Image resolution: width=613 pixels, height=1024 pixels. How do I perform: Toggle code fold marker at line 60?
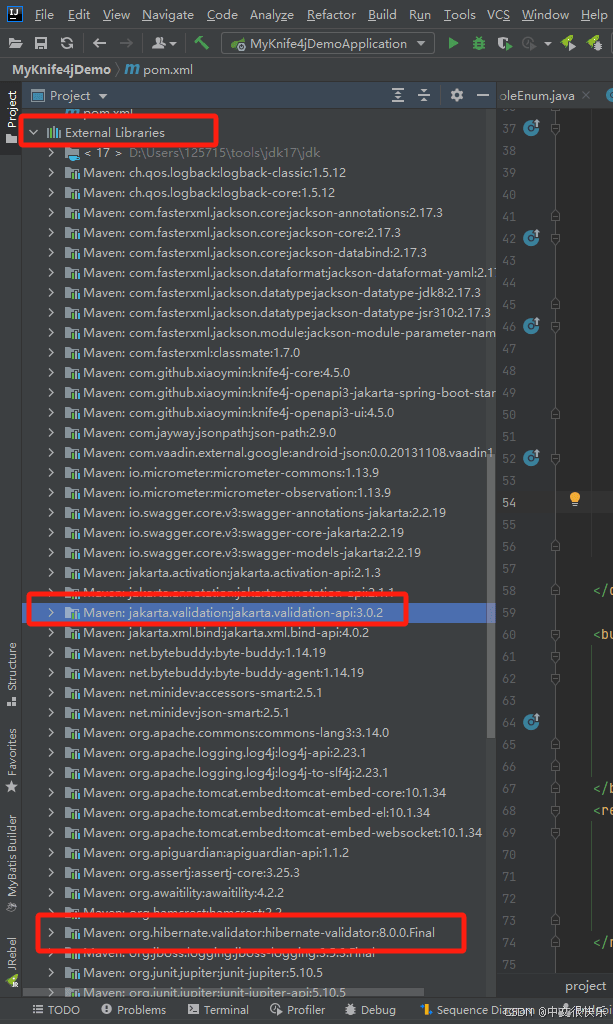pos(555,634)
